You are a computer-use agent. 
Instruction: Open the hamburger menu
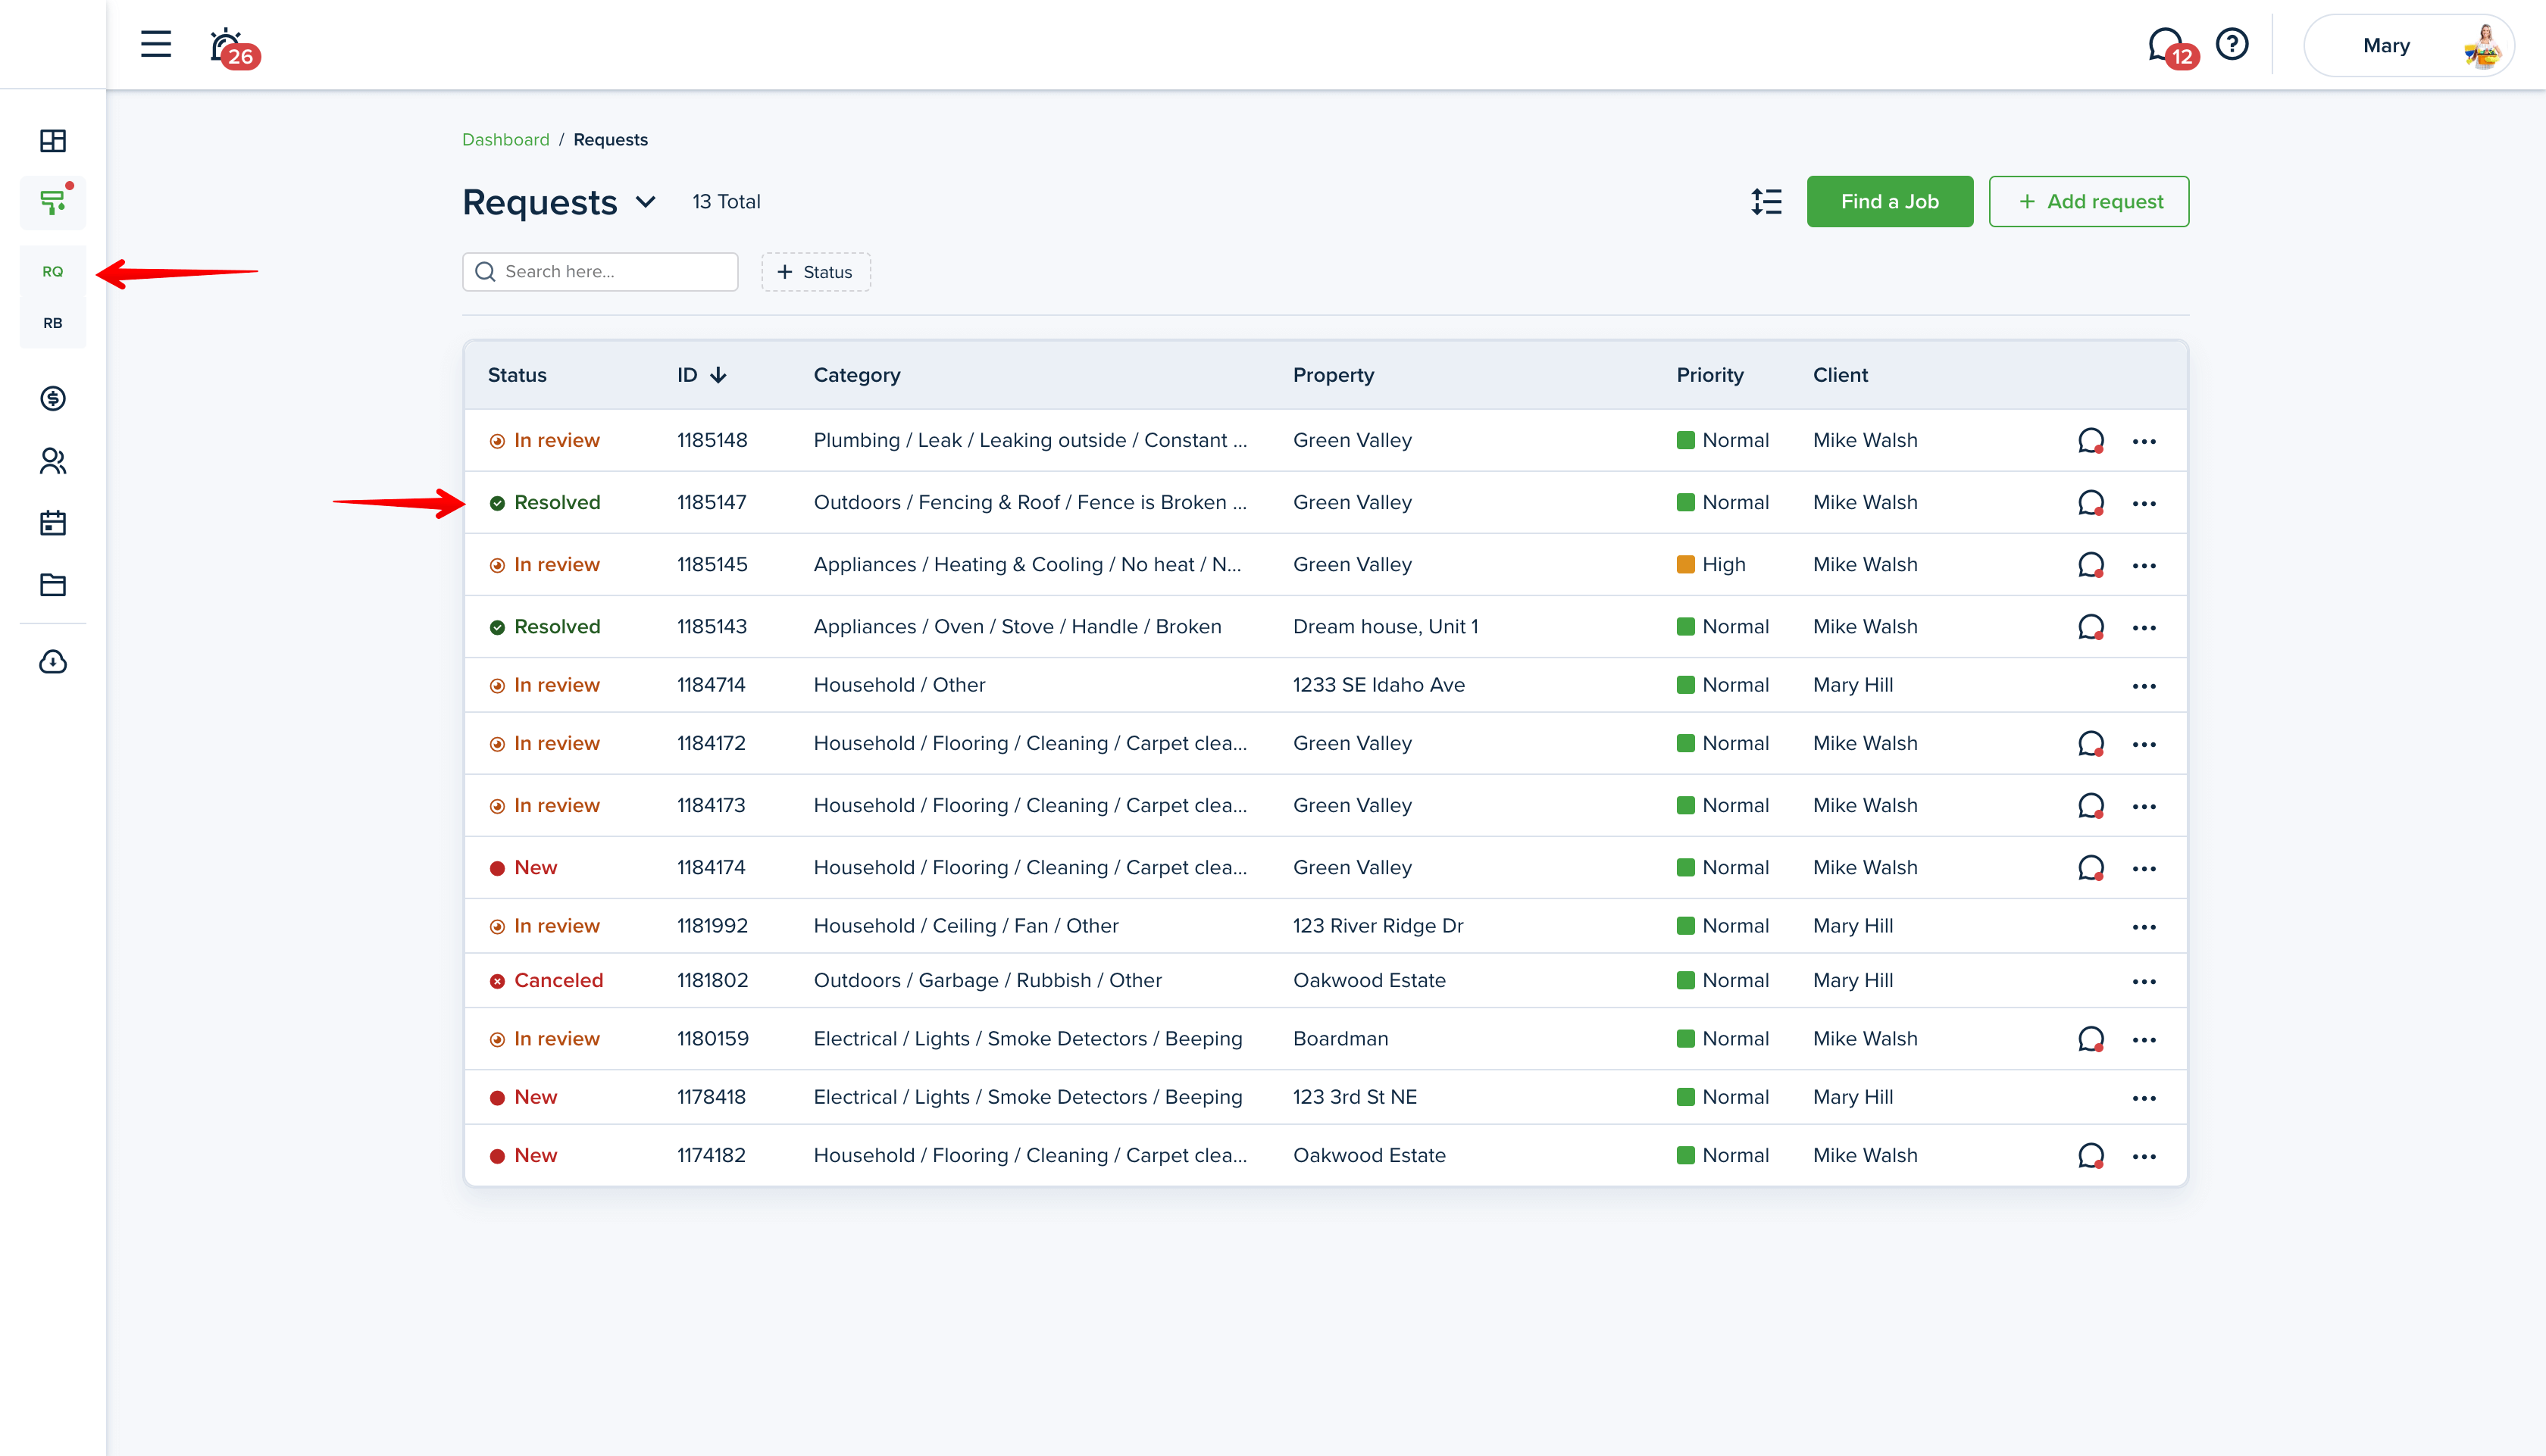click(x=155, y=44)
